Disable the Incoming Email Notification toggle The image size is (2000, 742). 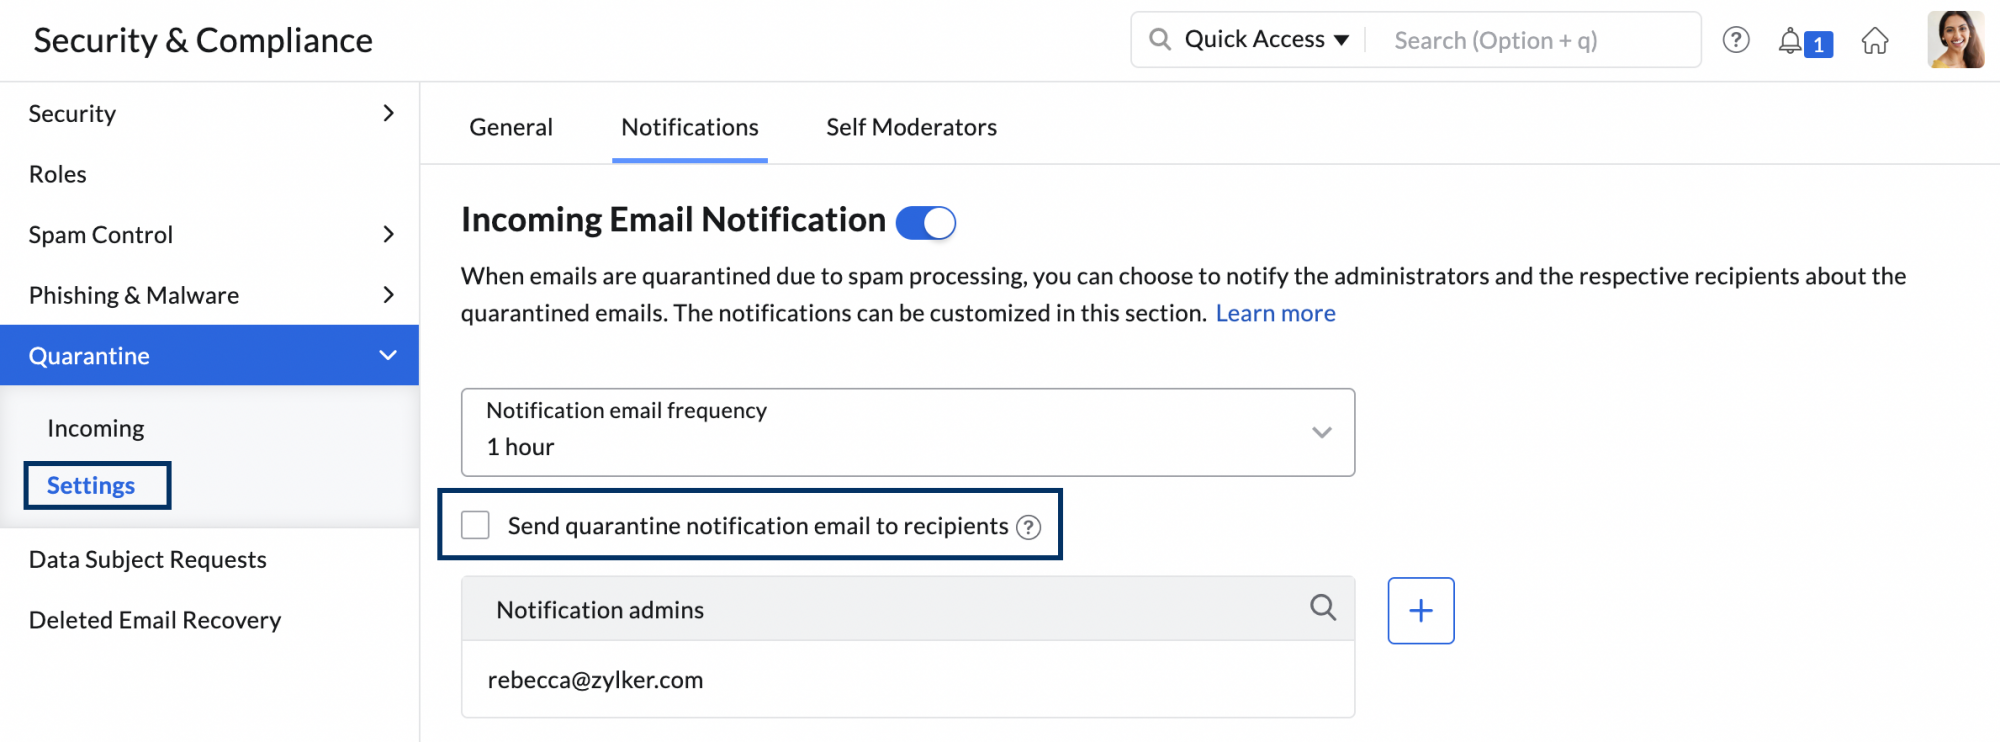925,222
